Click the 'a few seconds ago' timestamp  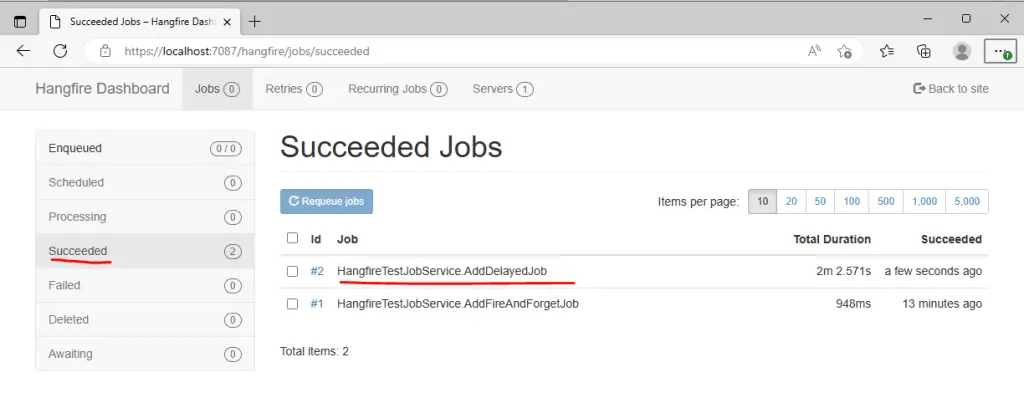point(933,271)
